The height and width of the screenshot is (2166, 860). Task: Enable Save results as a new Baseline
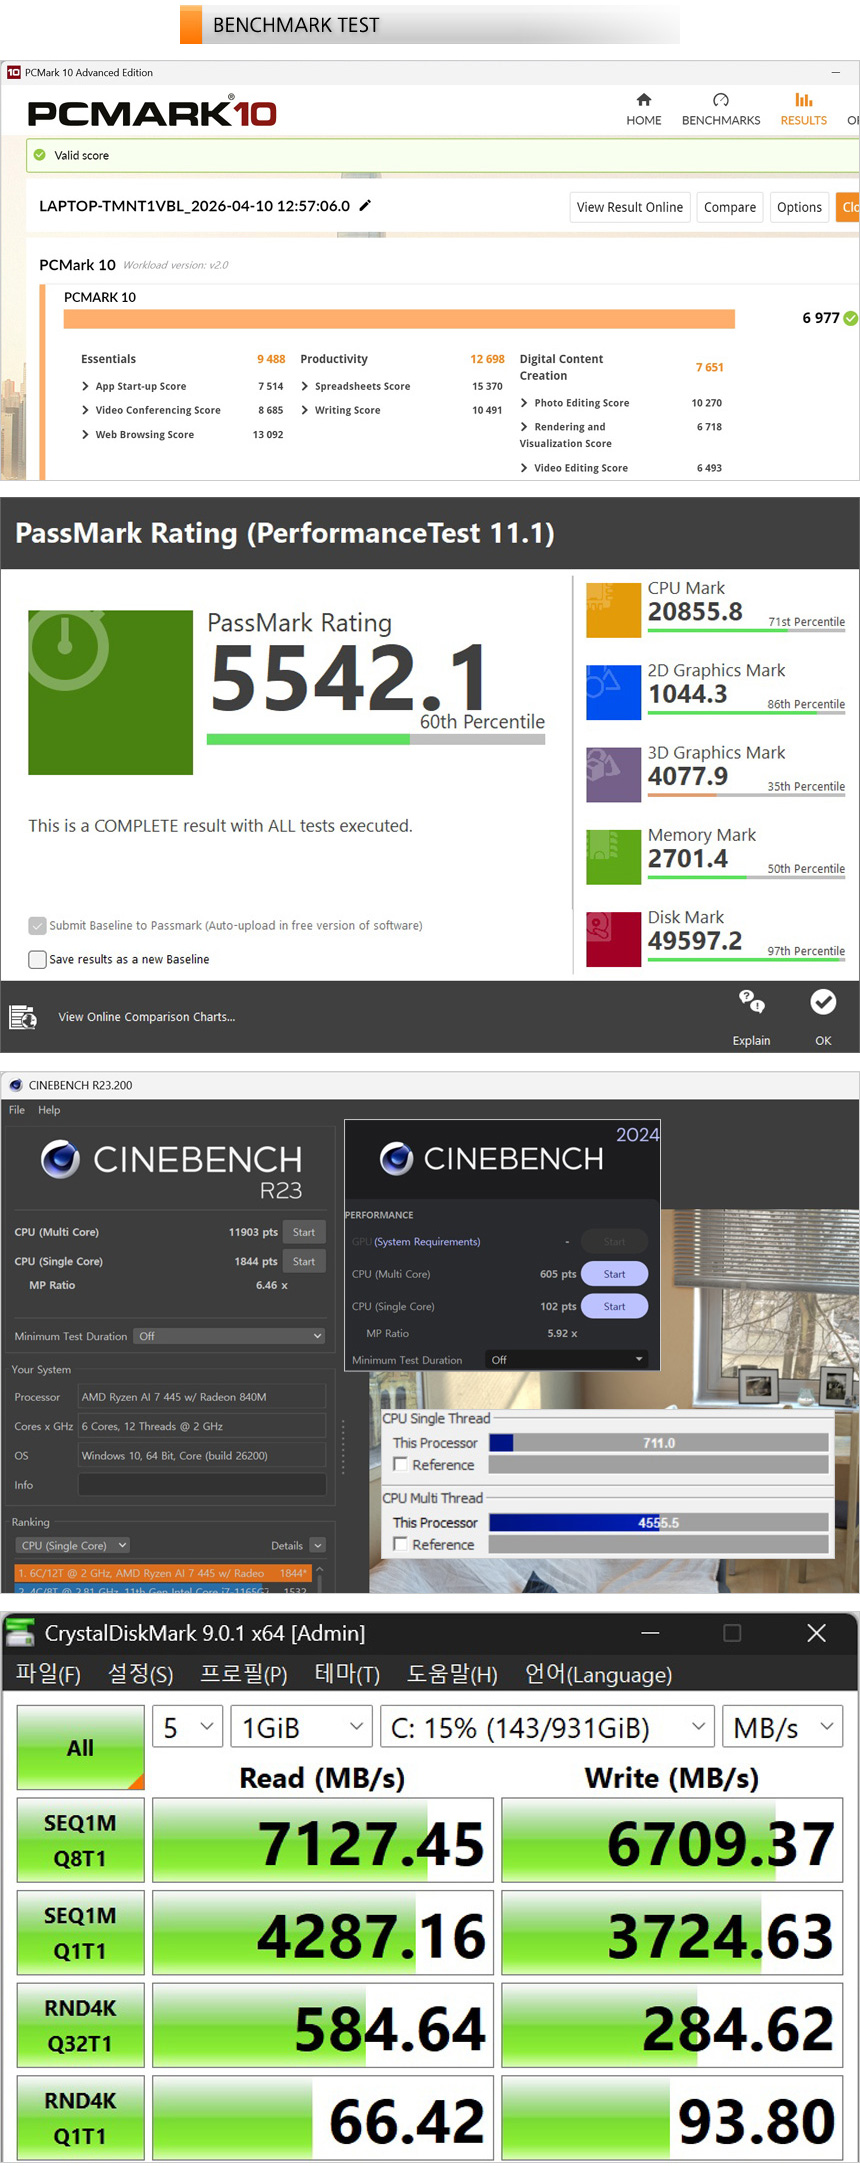pyautogui.click(x=38, y=959)
